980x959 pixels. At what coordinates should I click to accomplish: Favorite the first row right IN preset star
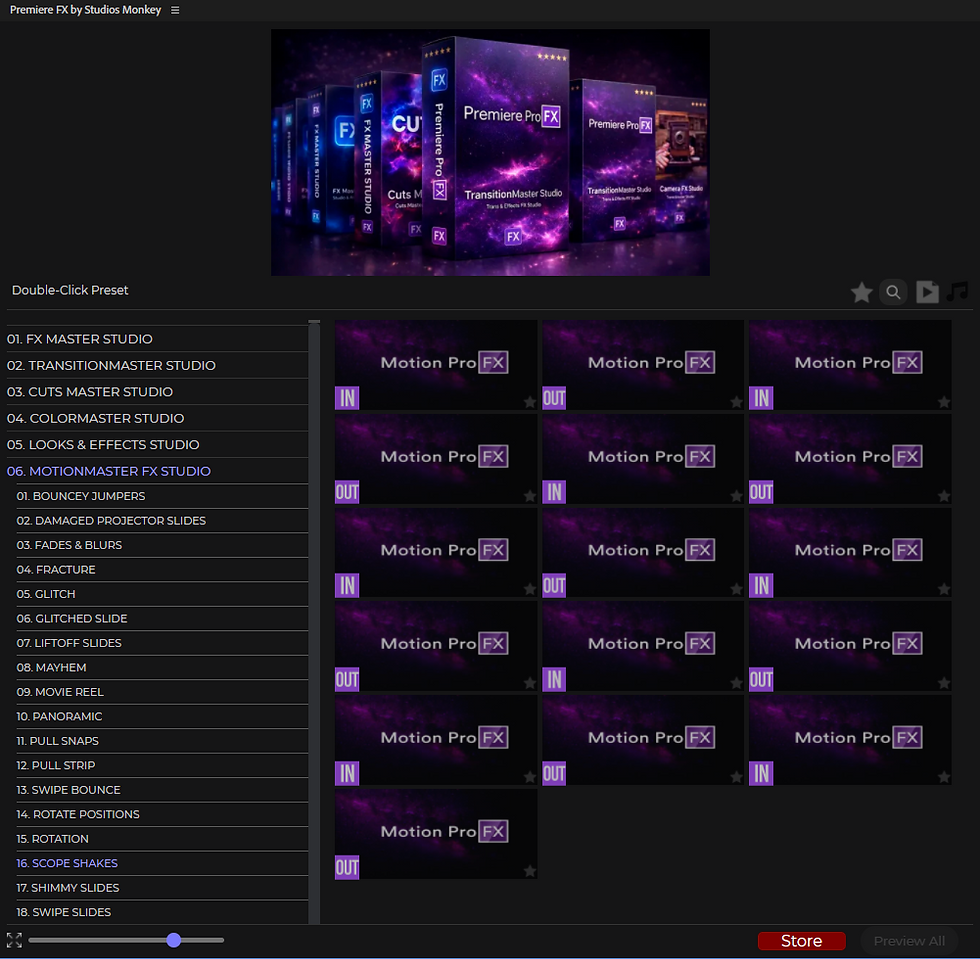tap(944, 402)
